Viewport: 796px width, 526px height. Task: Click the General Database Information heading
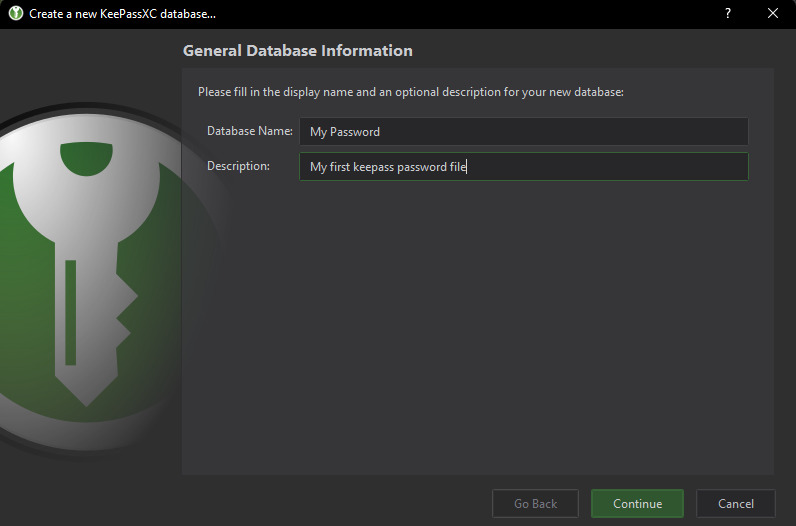point(297,51)
